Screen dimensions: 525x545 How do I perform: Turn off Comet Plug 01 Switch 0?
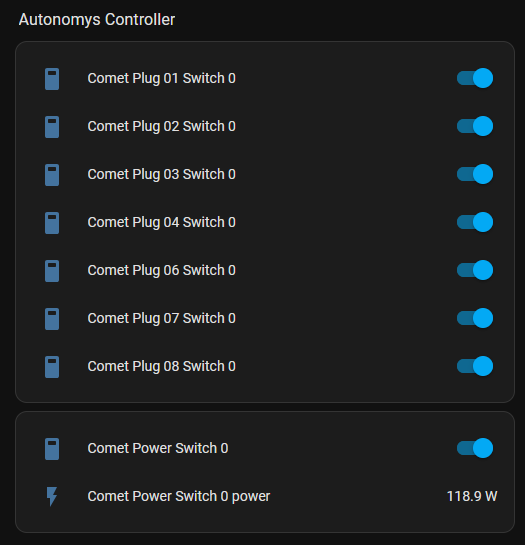(x=475, y=78)
